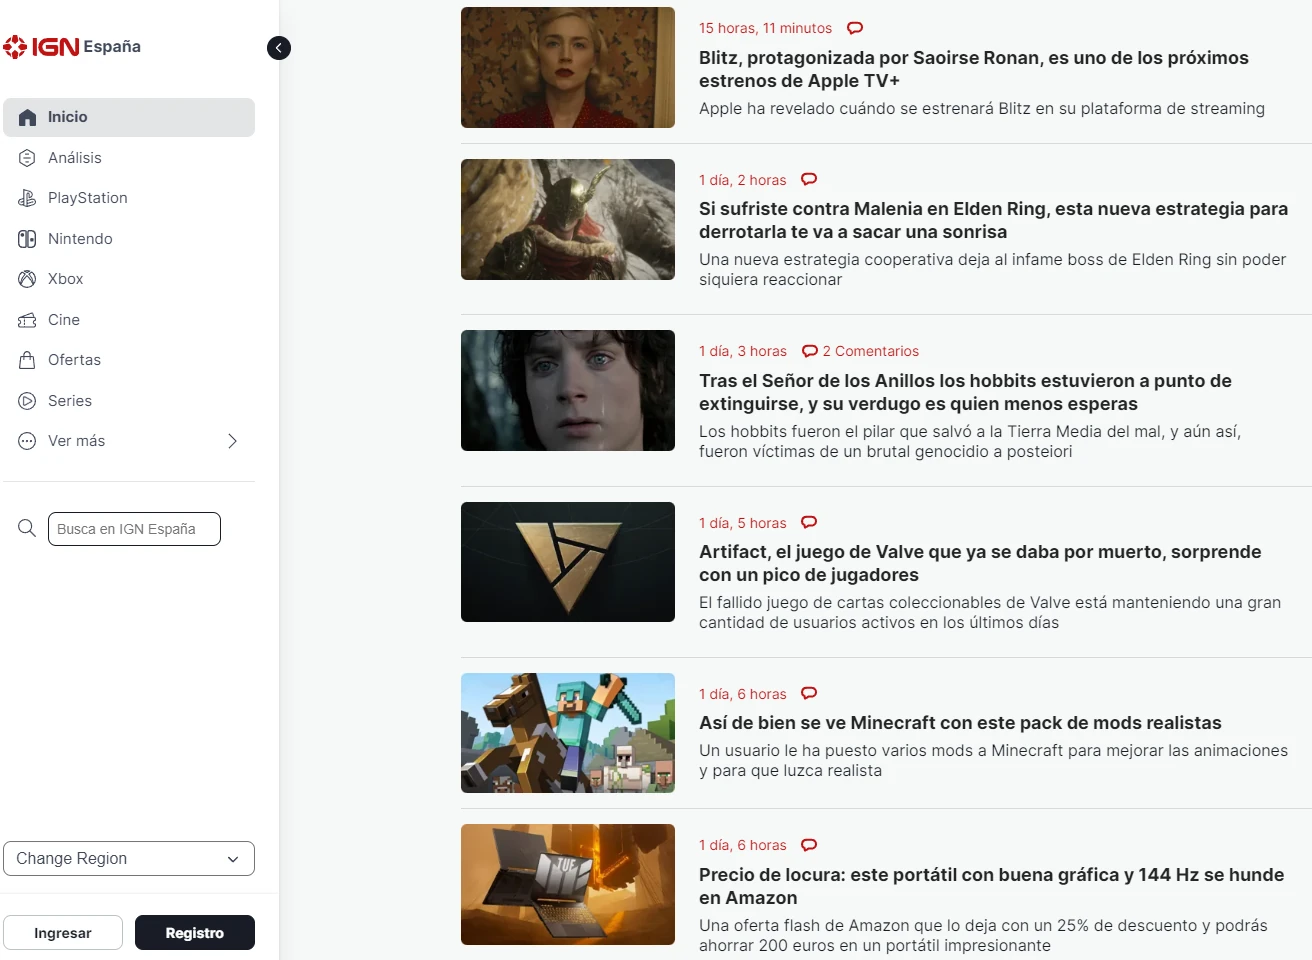Click the '15 horas, 11 minutos' timestamp
The width and height of the screenshot is (1312, 960).
point(765,28)
